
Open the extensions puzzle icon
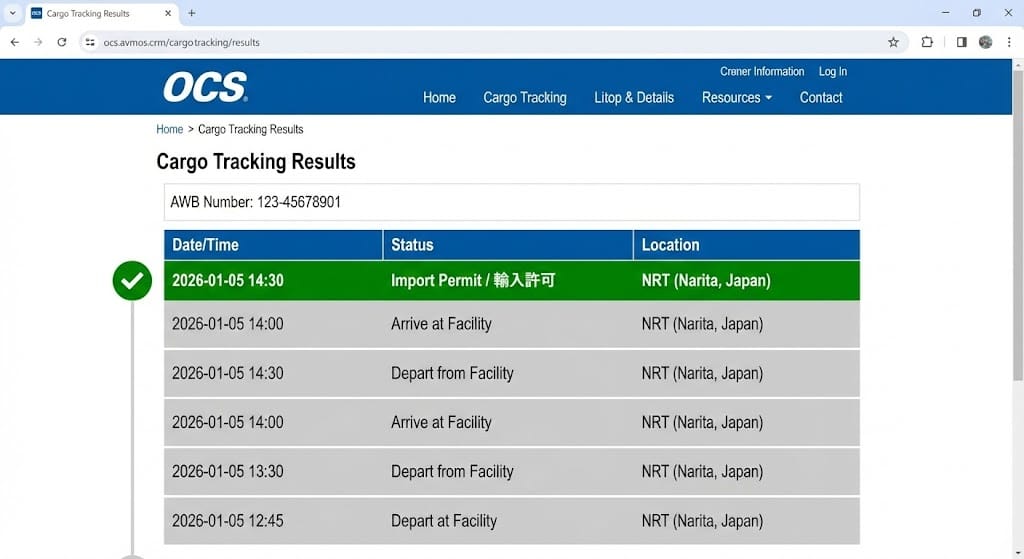click(927, 42)
